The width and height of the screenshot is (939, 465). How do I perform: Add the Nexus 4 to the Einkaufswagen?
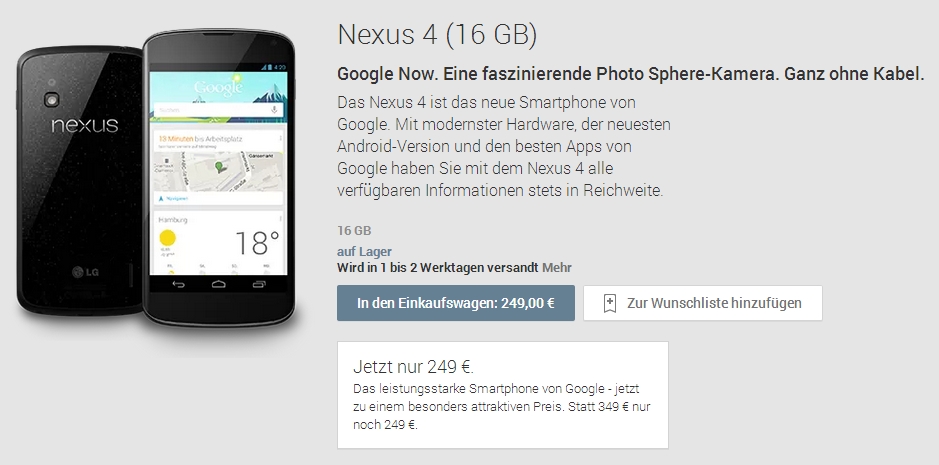tap(456, 303)
